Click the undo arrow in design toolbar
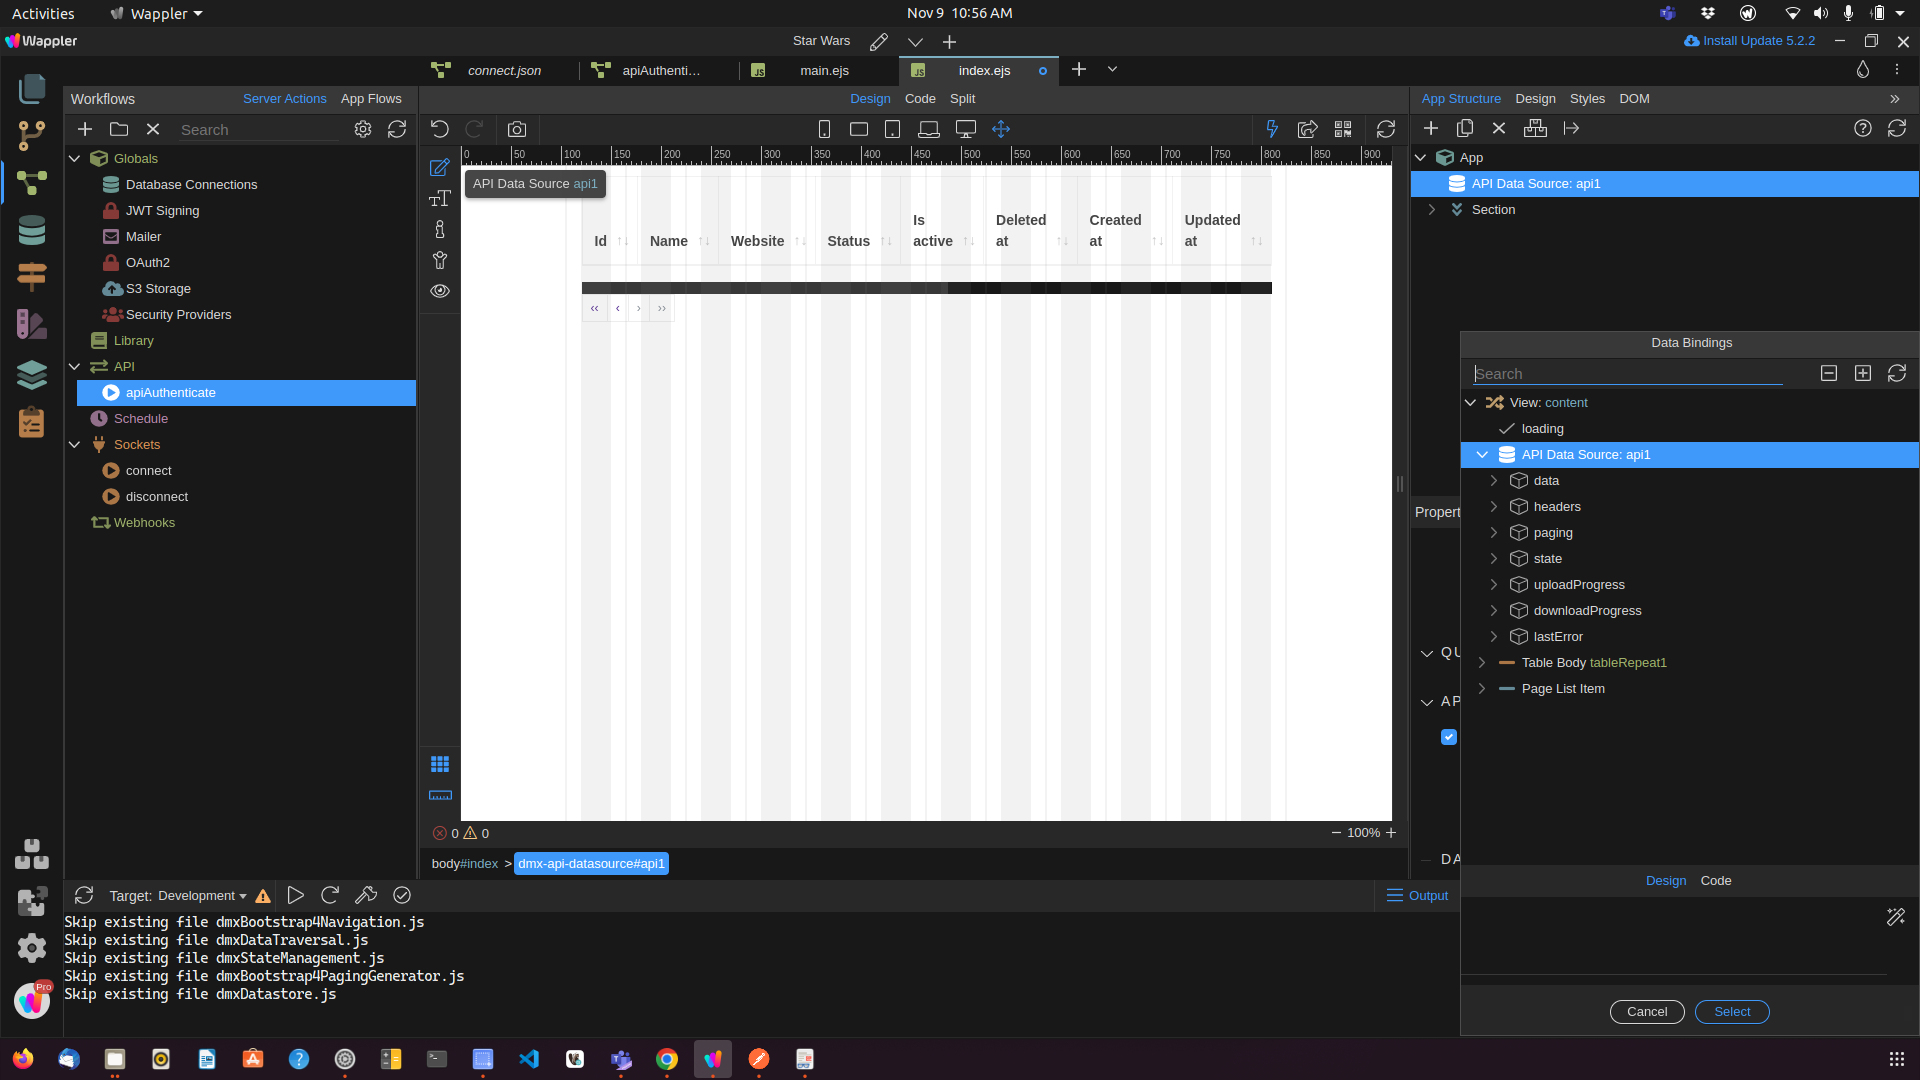Screen dimensions: 1920x1080 440,129
